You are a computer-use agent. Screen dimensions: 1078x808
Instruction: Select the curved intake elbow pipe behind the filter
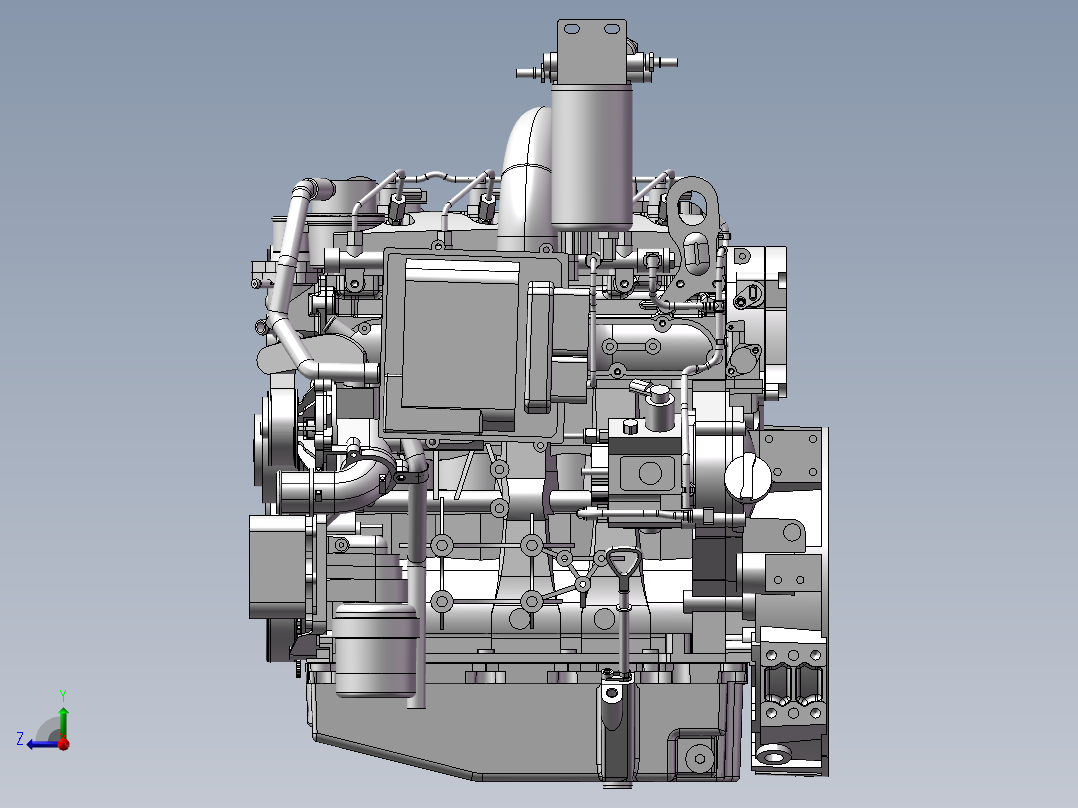[525, 180]
